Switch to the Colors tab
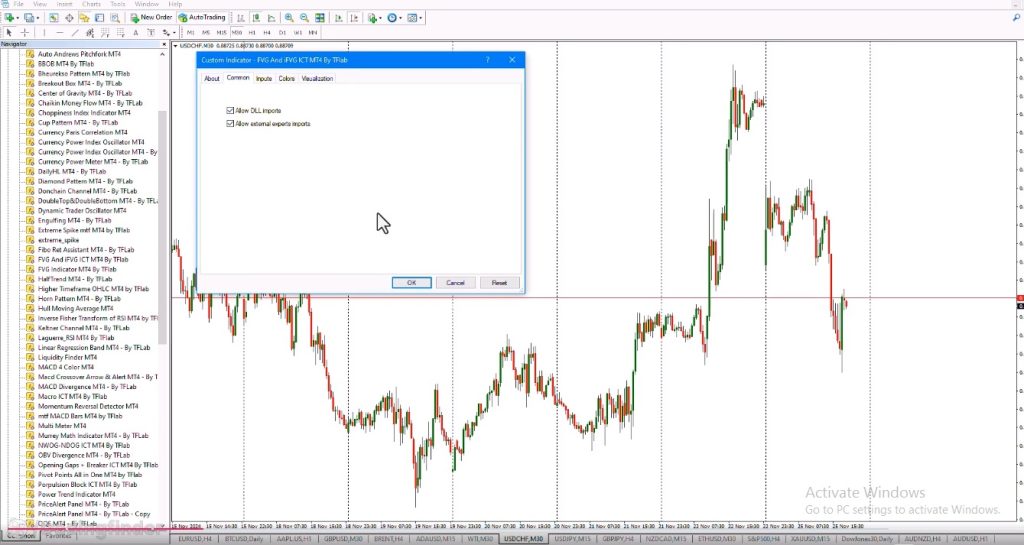The width and height of the screenshot is (1024, 545). 287,78
